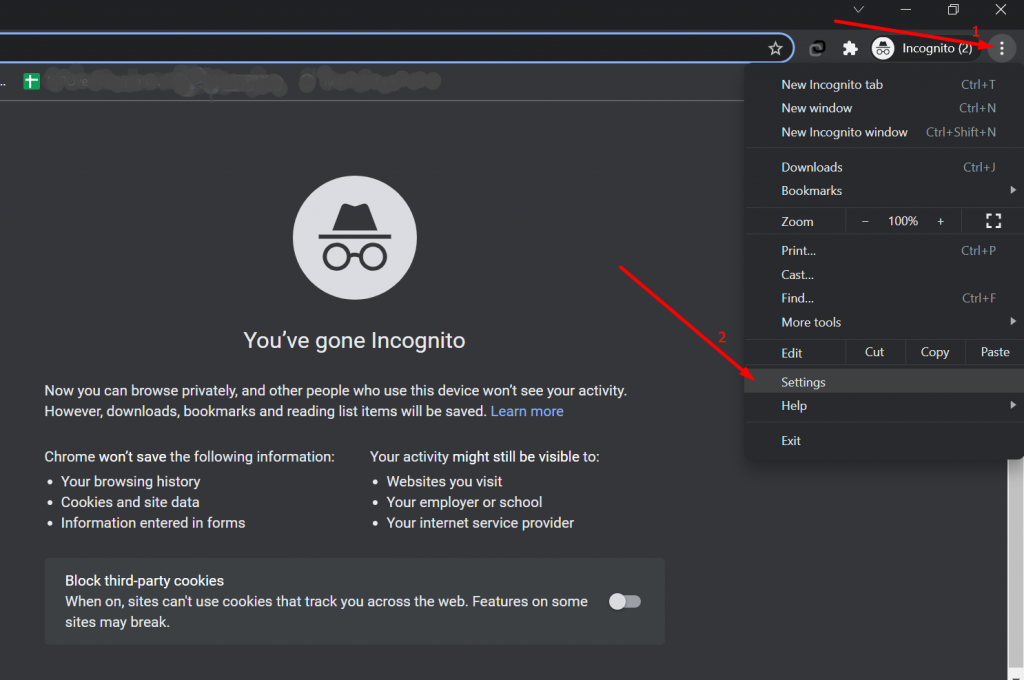Select New Incognito window menu item
1024x680 pixels.
coord(884,132)
